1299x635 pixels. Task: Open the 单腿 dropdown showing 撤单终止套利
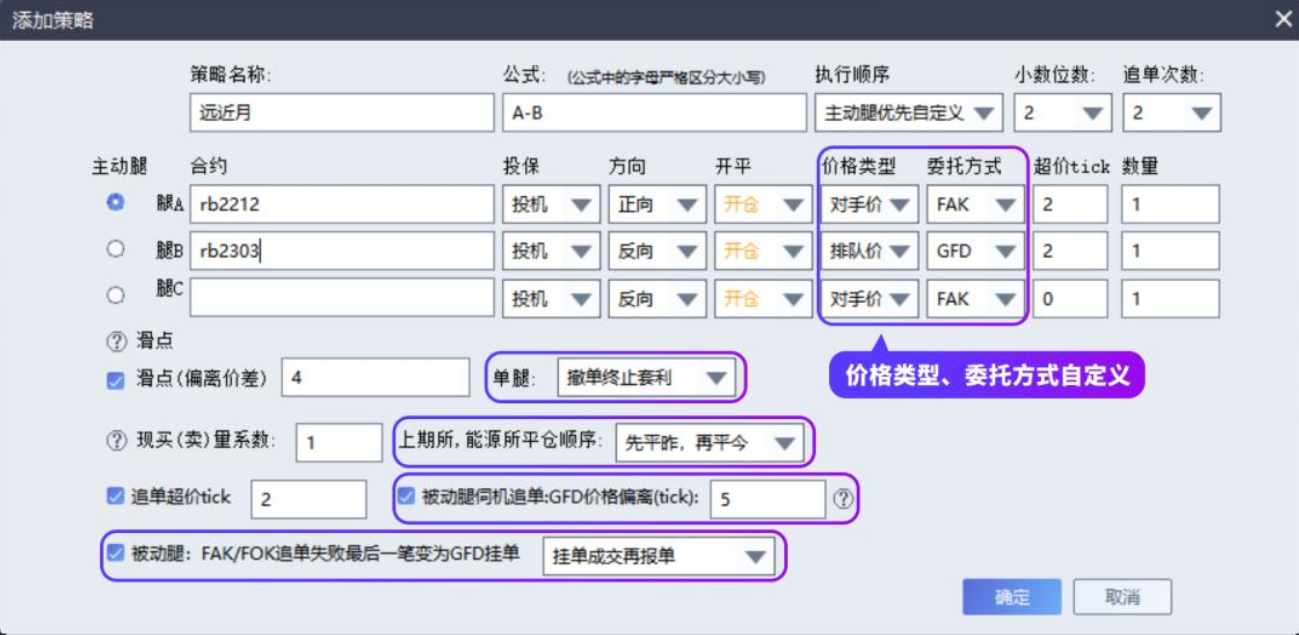point(645,377)
